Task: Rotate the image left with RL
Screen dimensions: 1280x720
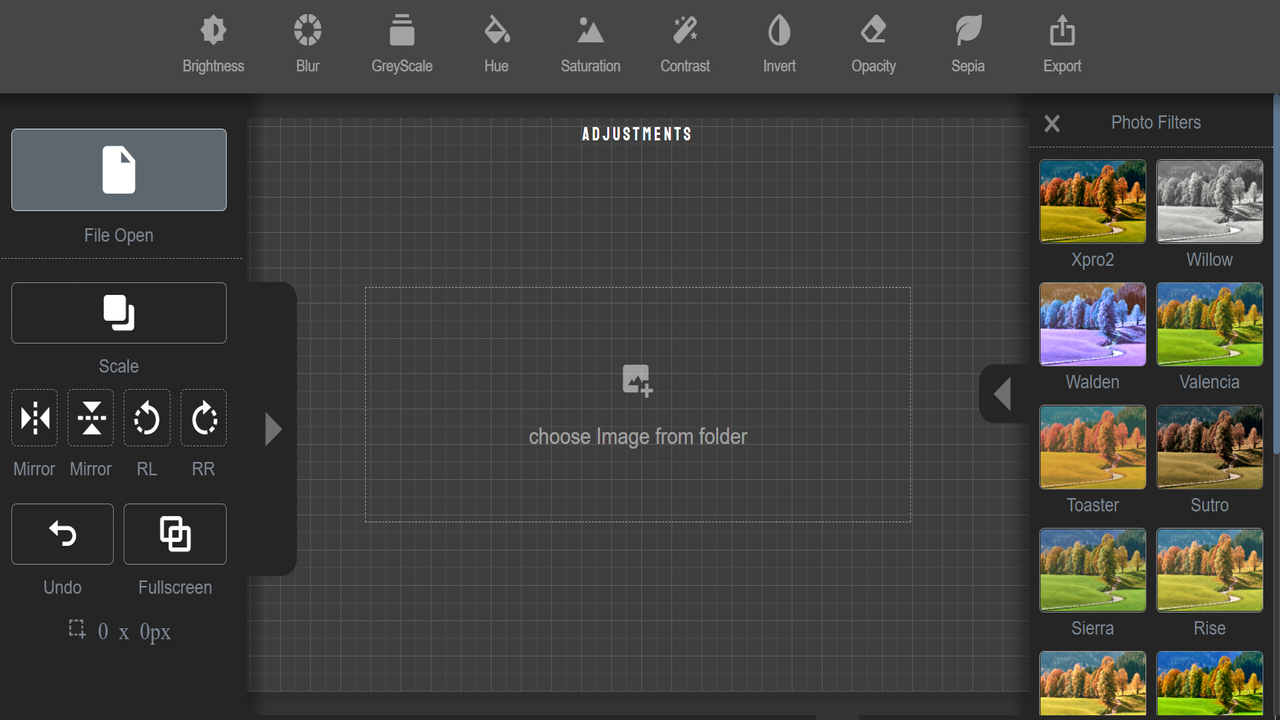Action: tap(146, 417)
